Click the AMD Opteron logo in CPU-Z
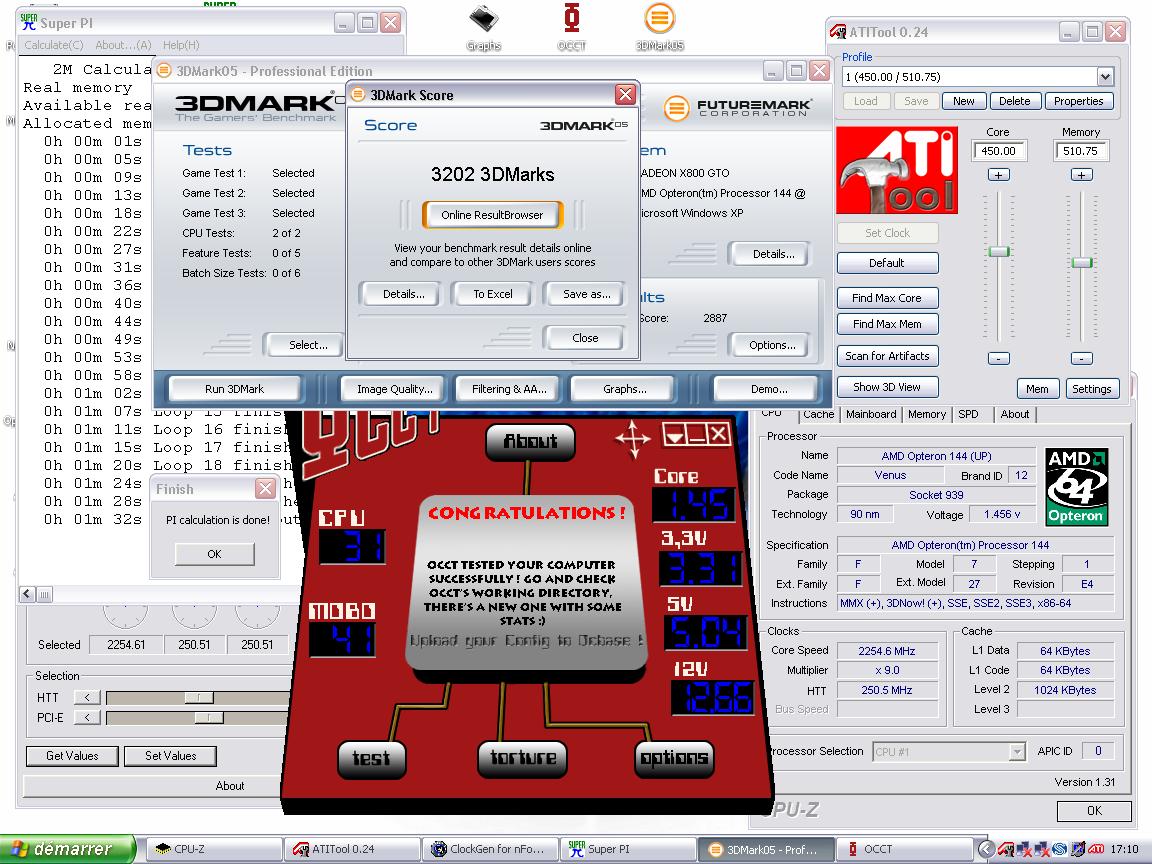 [x=1076, y=486]
